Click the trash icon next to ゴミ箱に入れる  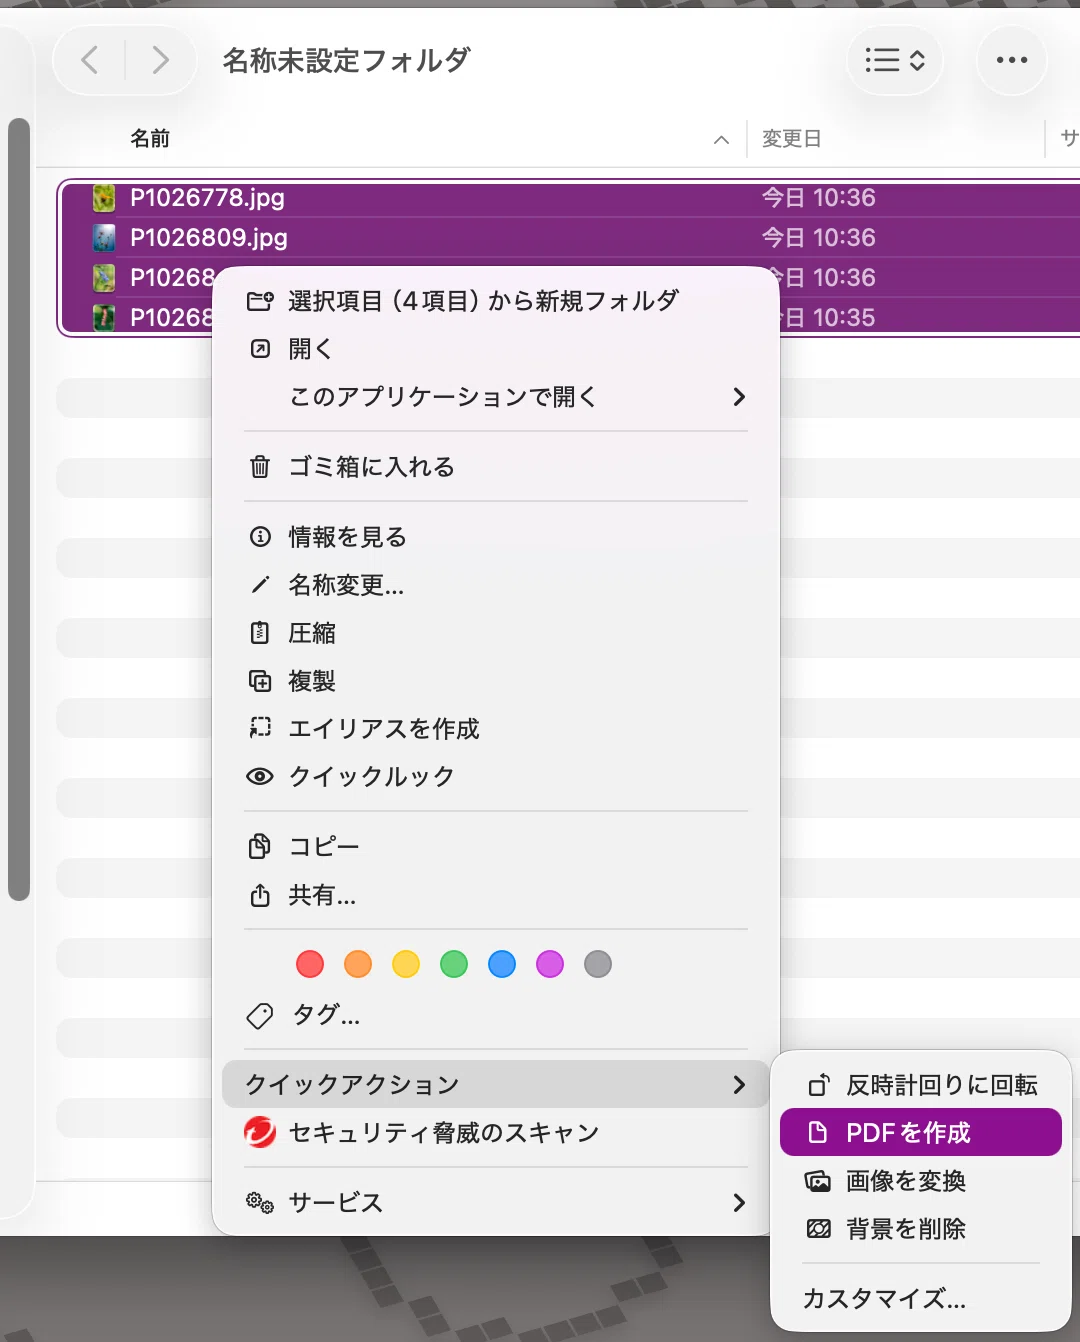[x=260, y=466]
